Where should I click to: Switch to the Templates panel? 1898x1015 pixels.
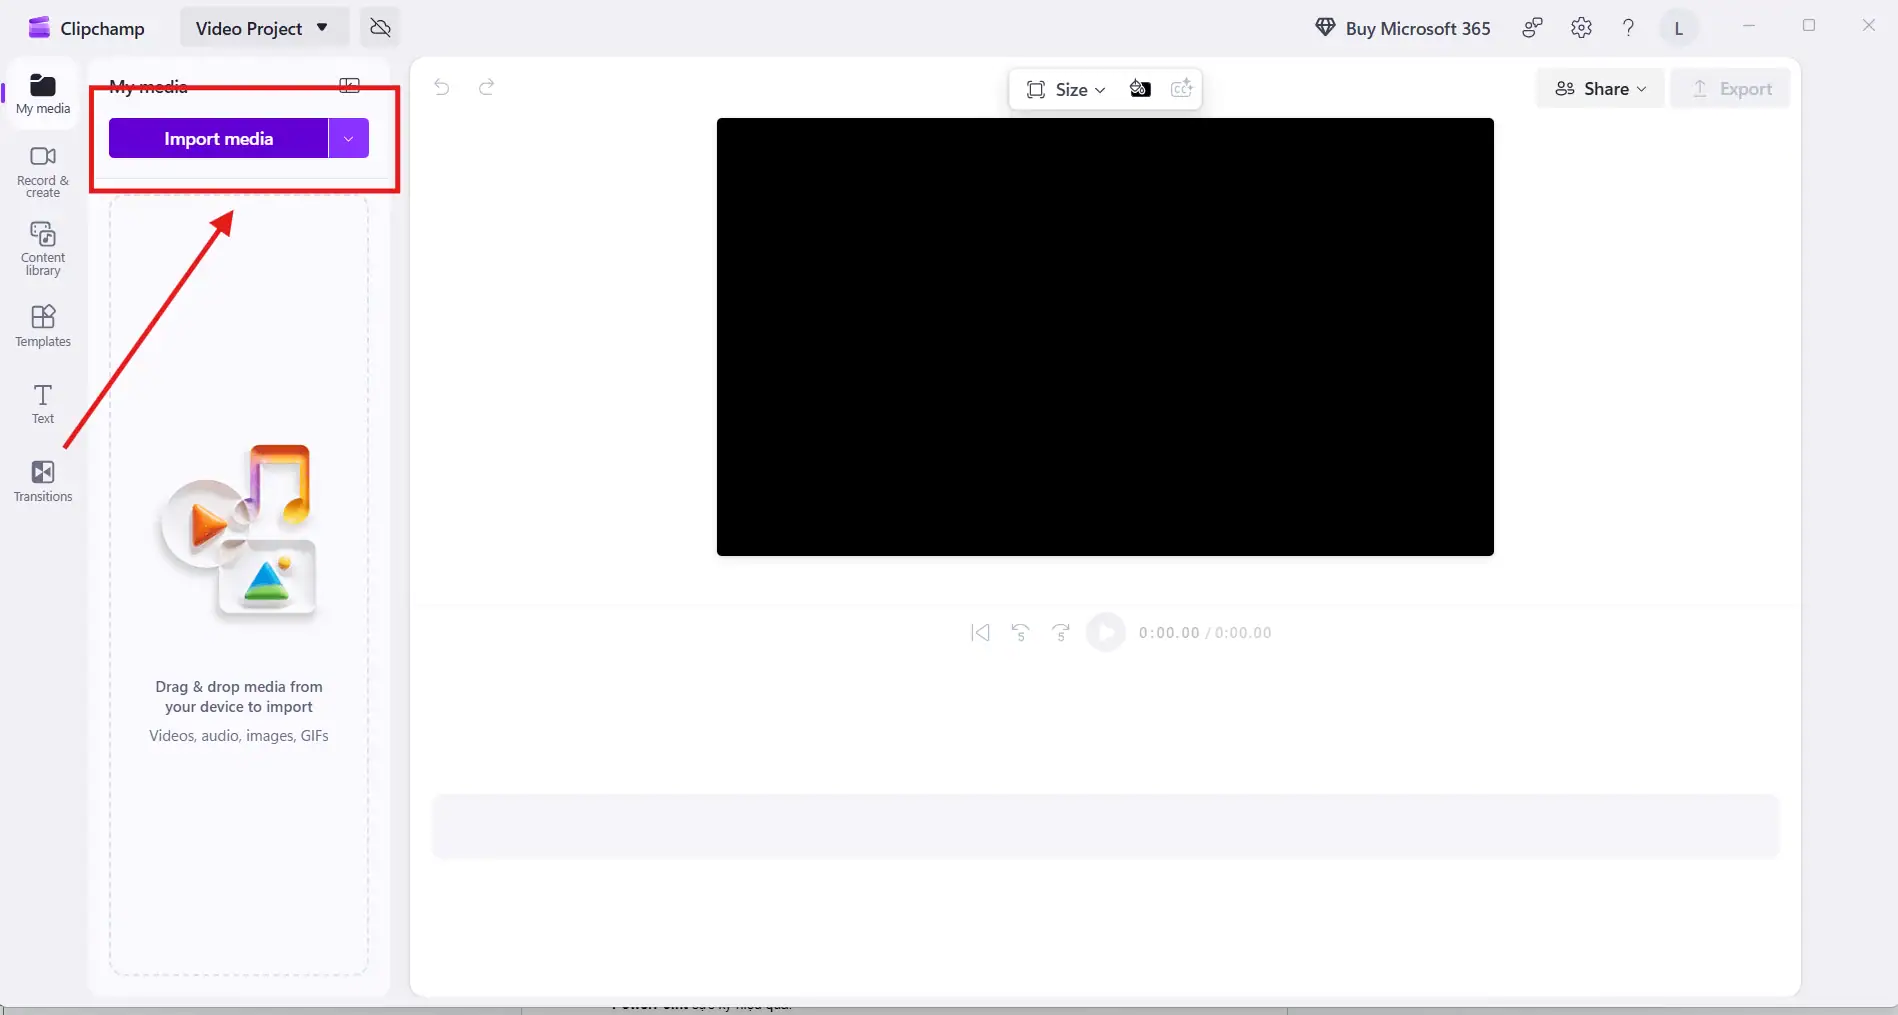tap(41, 325)
